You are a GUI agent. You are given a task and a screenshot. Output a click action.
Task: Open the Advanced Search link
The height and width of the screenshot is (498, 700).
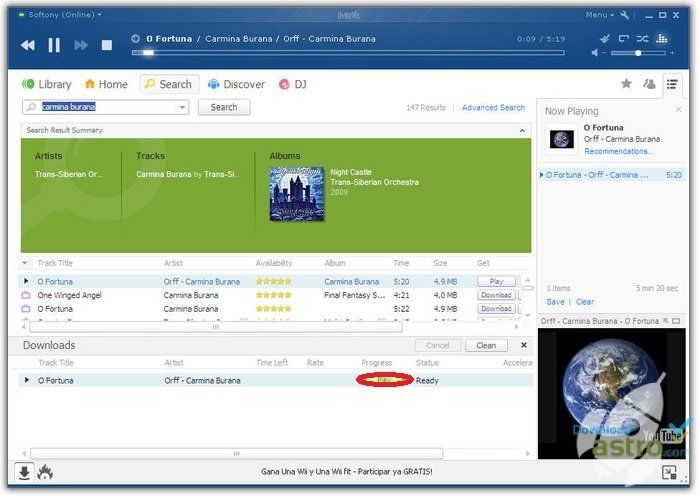point(493,108)
